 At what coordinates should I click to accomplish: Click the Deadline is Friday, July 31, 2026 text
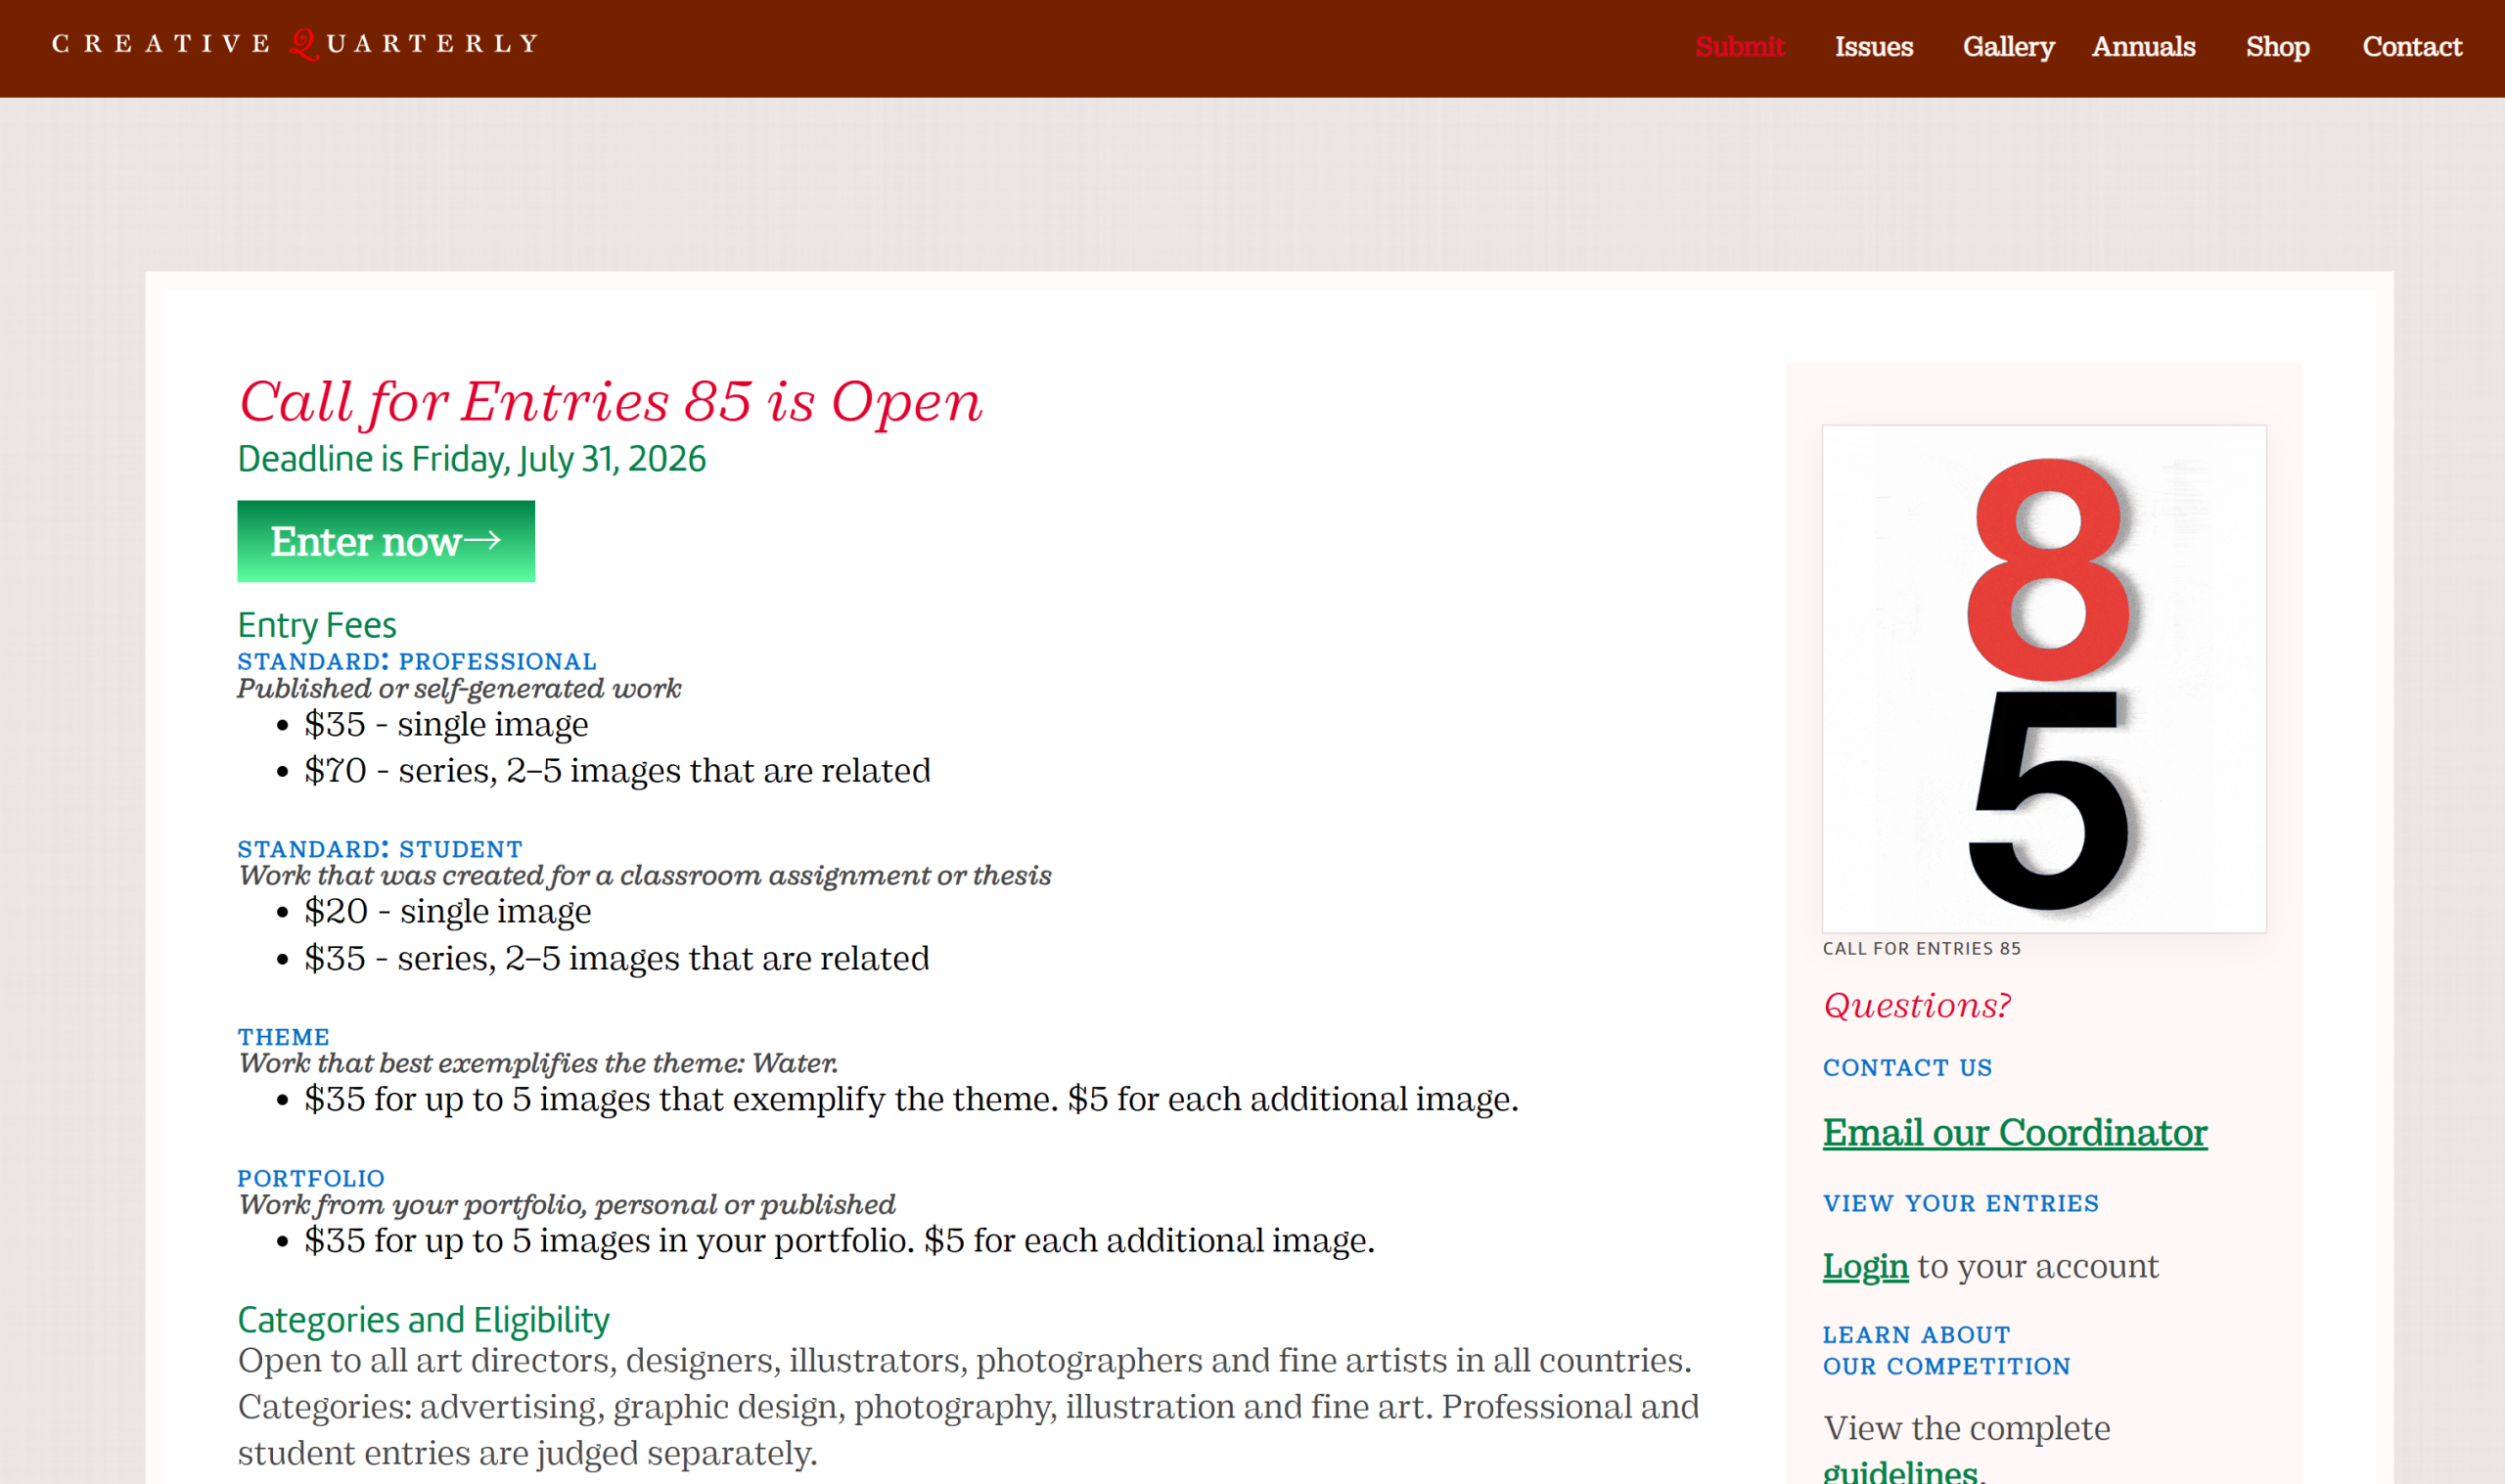[x=471, y=459]
